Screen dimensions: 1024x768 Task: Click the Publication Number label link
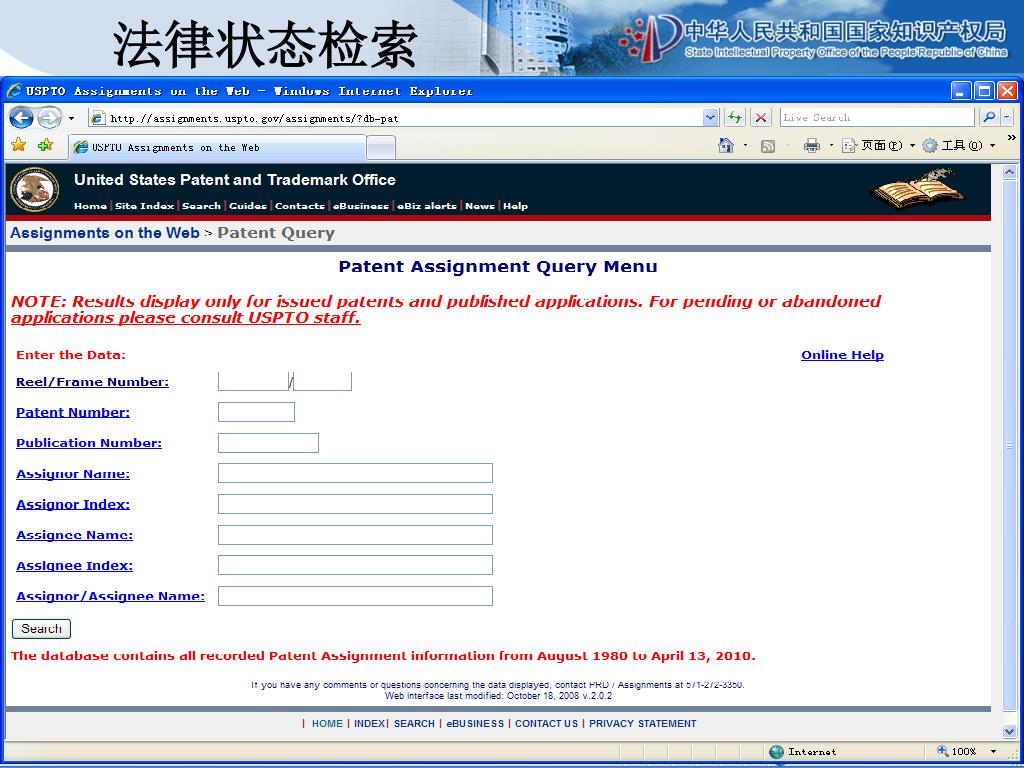click(89, 443)
